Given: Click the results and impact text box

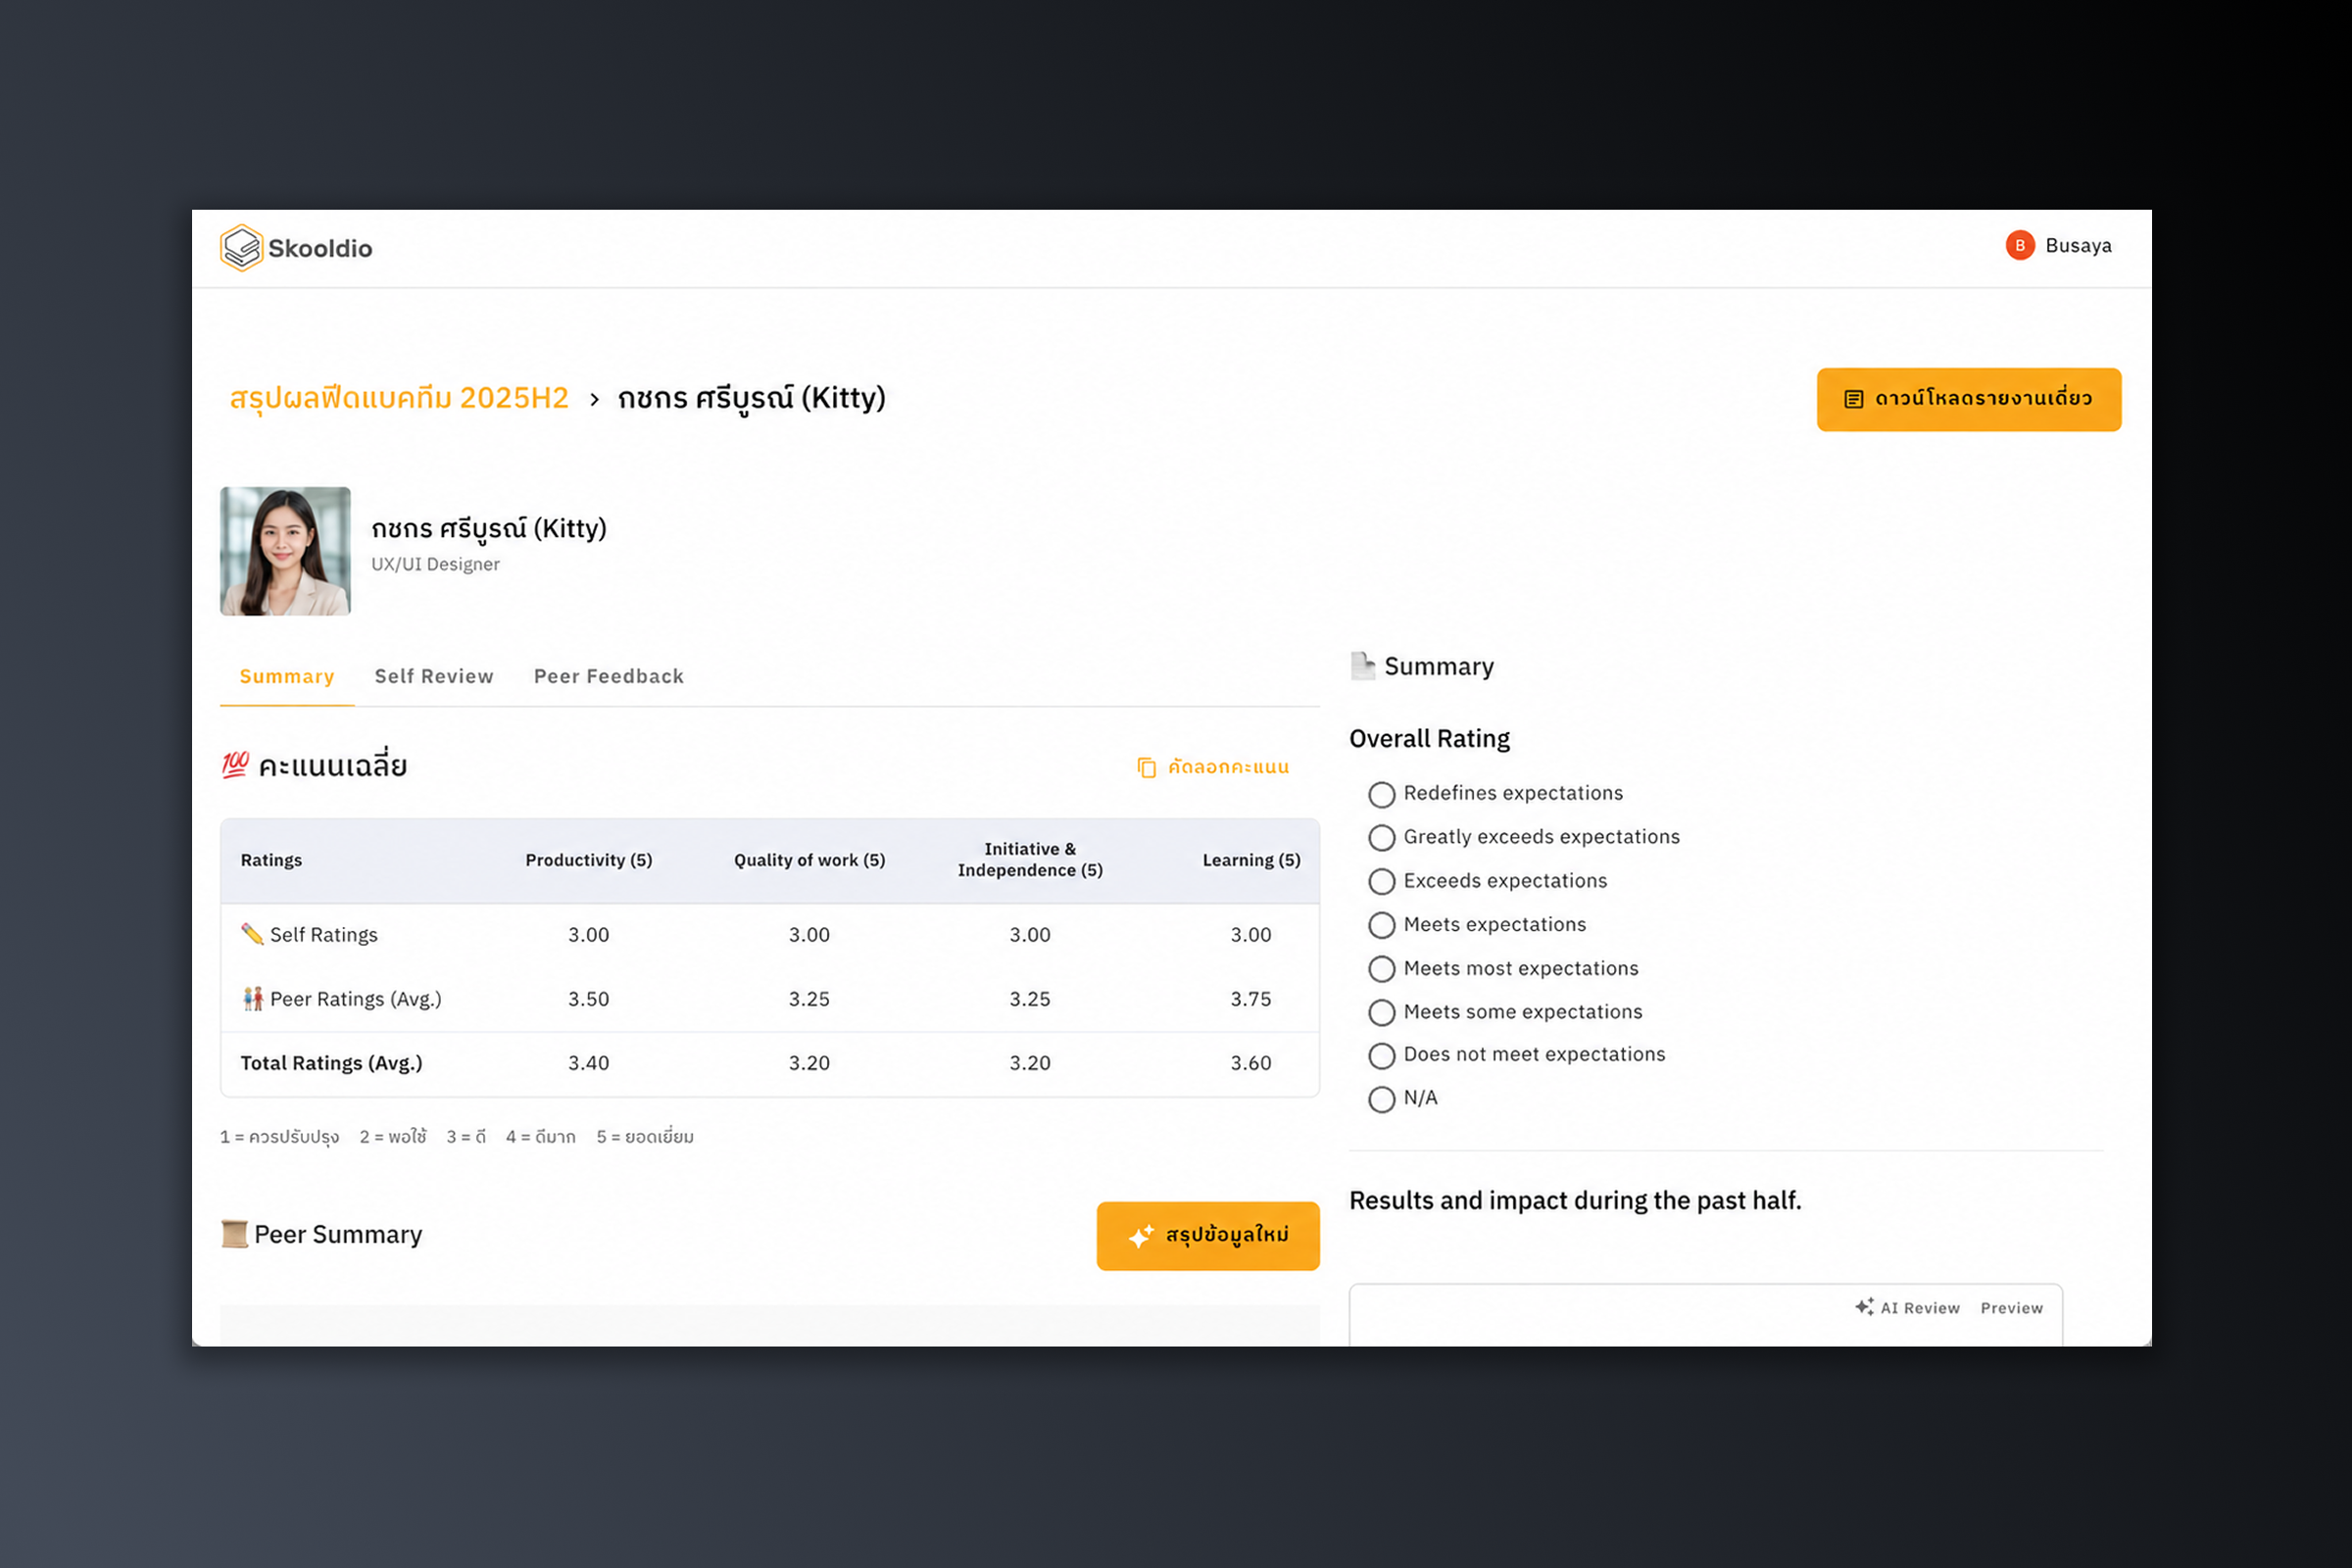Looking at the screenshot, I should pos(1705,1316).
